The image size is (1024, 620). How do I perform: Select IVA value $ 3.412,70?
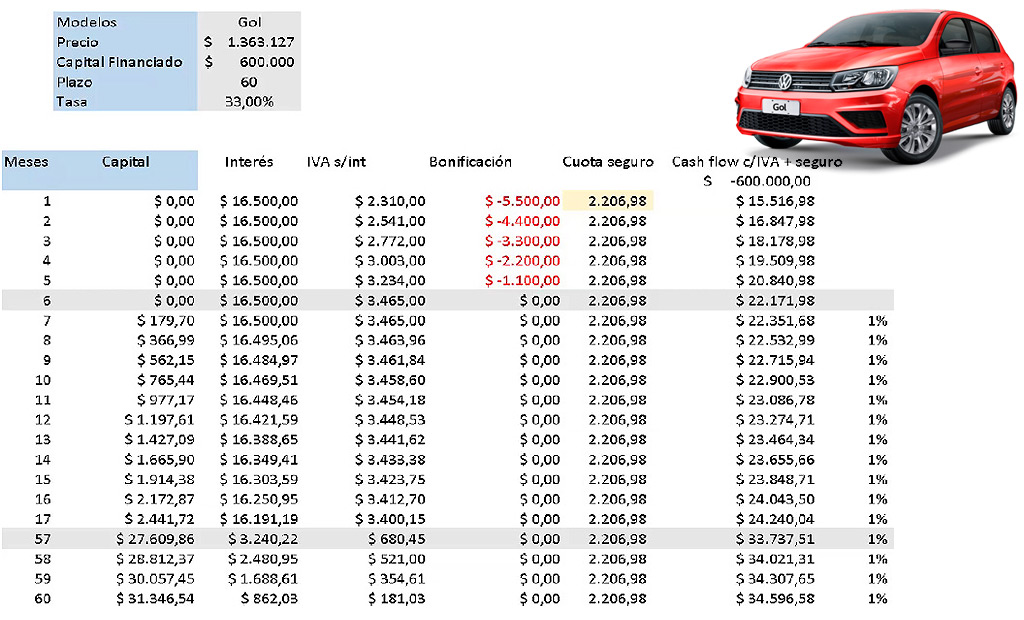(390, 499)
